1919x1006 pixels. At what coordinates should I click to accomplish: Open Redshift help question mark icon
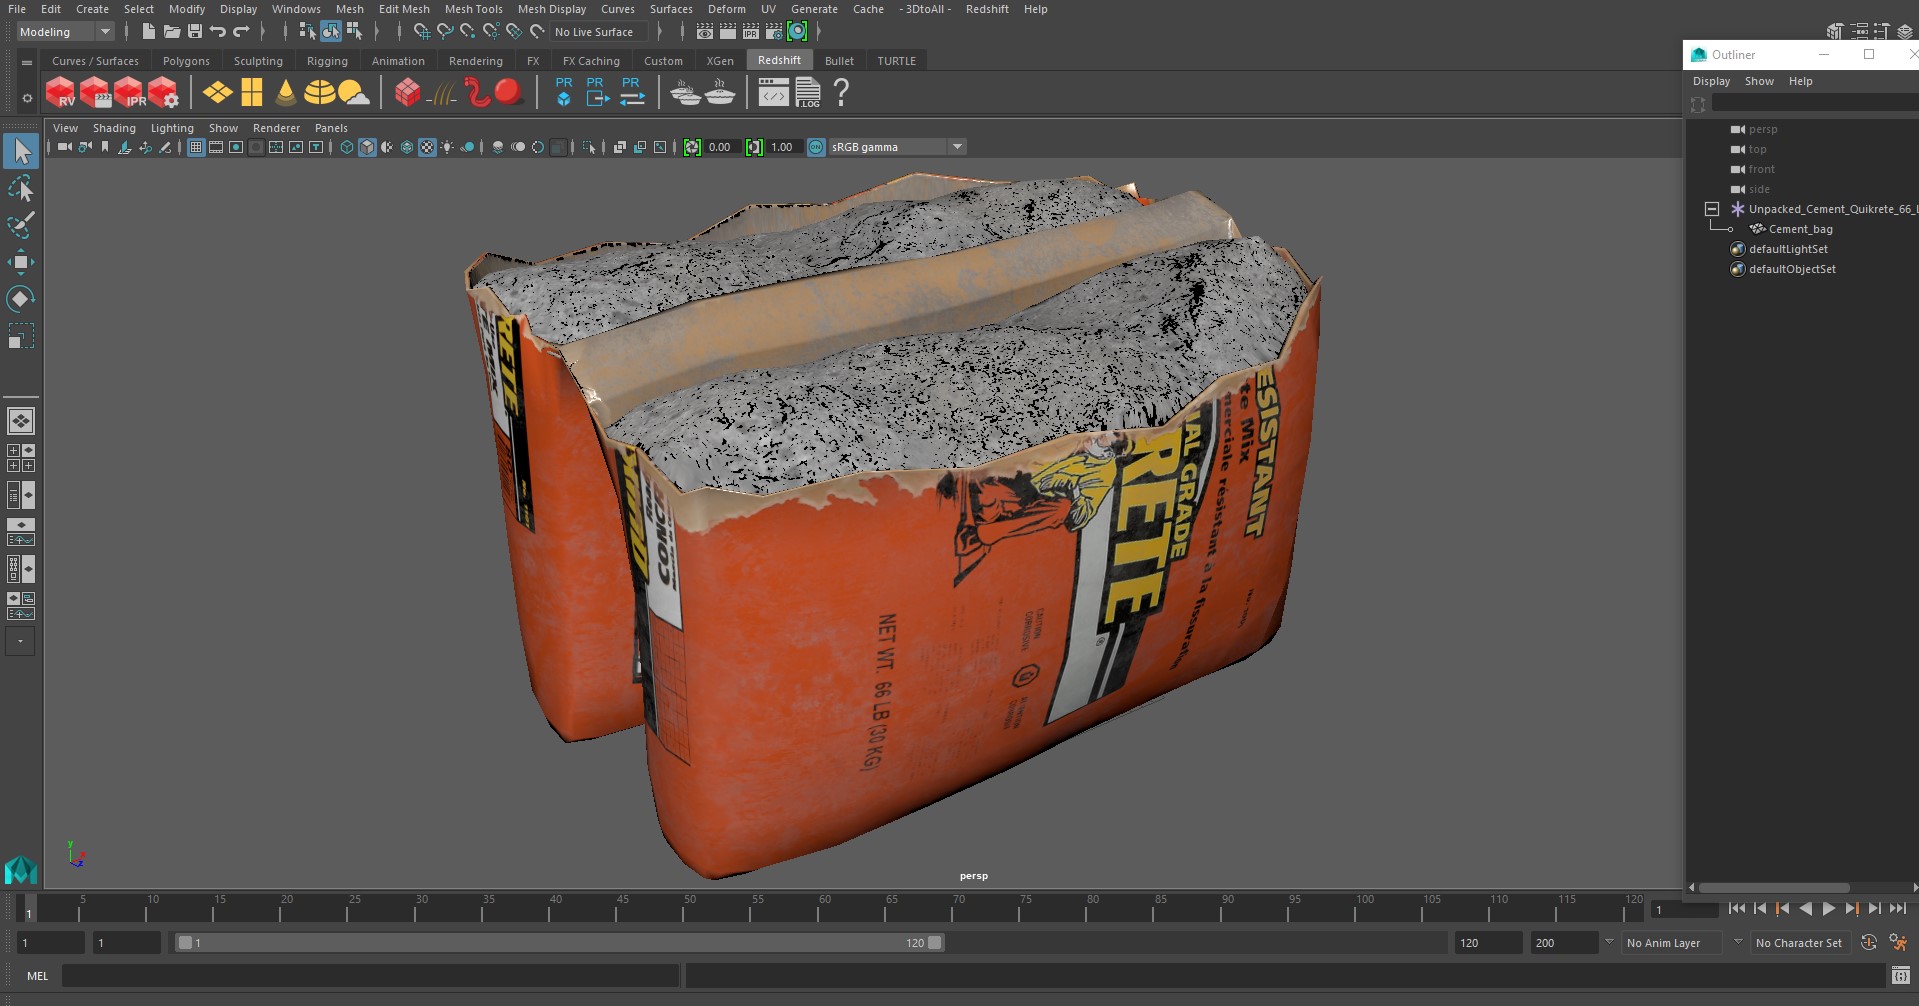coord(841,92)
